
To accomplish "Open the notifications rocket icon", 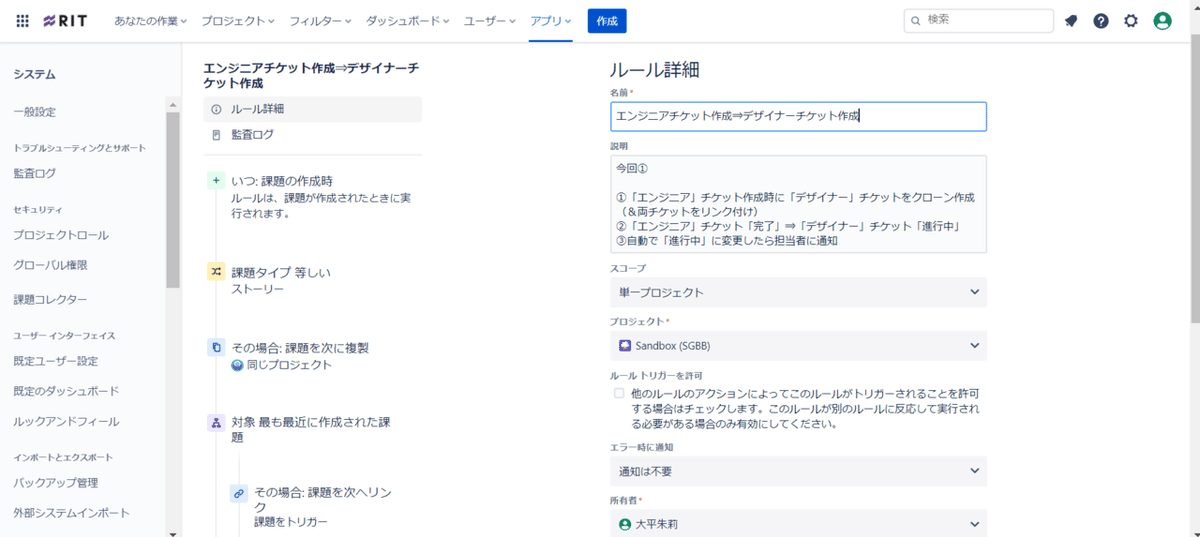I will pos(1071,21).
